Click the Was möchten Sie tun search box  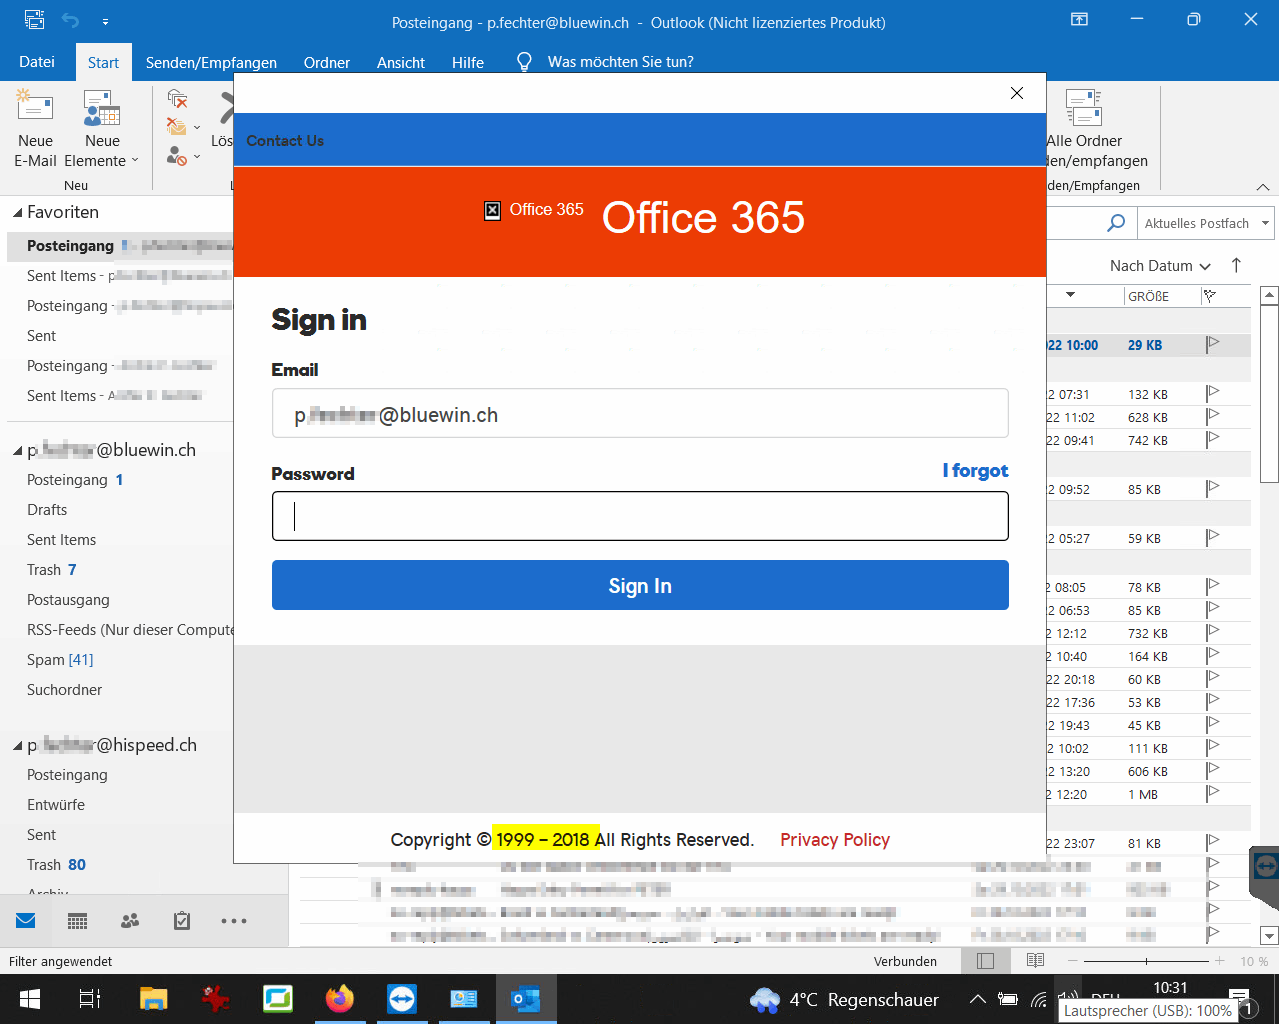[620, 62]
